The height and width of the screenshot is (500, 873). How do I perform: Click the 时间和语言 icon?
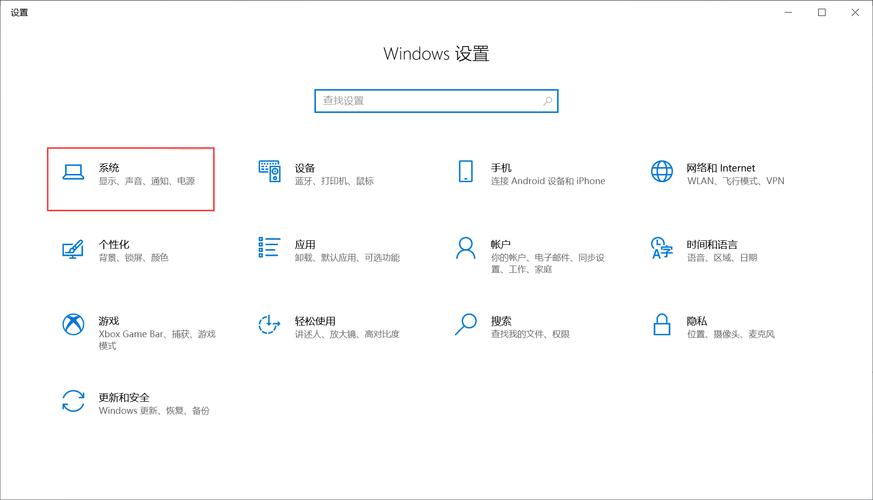click(x=661, y=248)
